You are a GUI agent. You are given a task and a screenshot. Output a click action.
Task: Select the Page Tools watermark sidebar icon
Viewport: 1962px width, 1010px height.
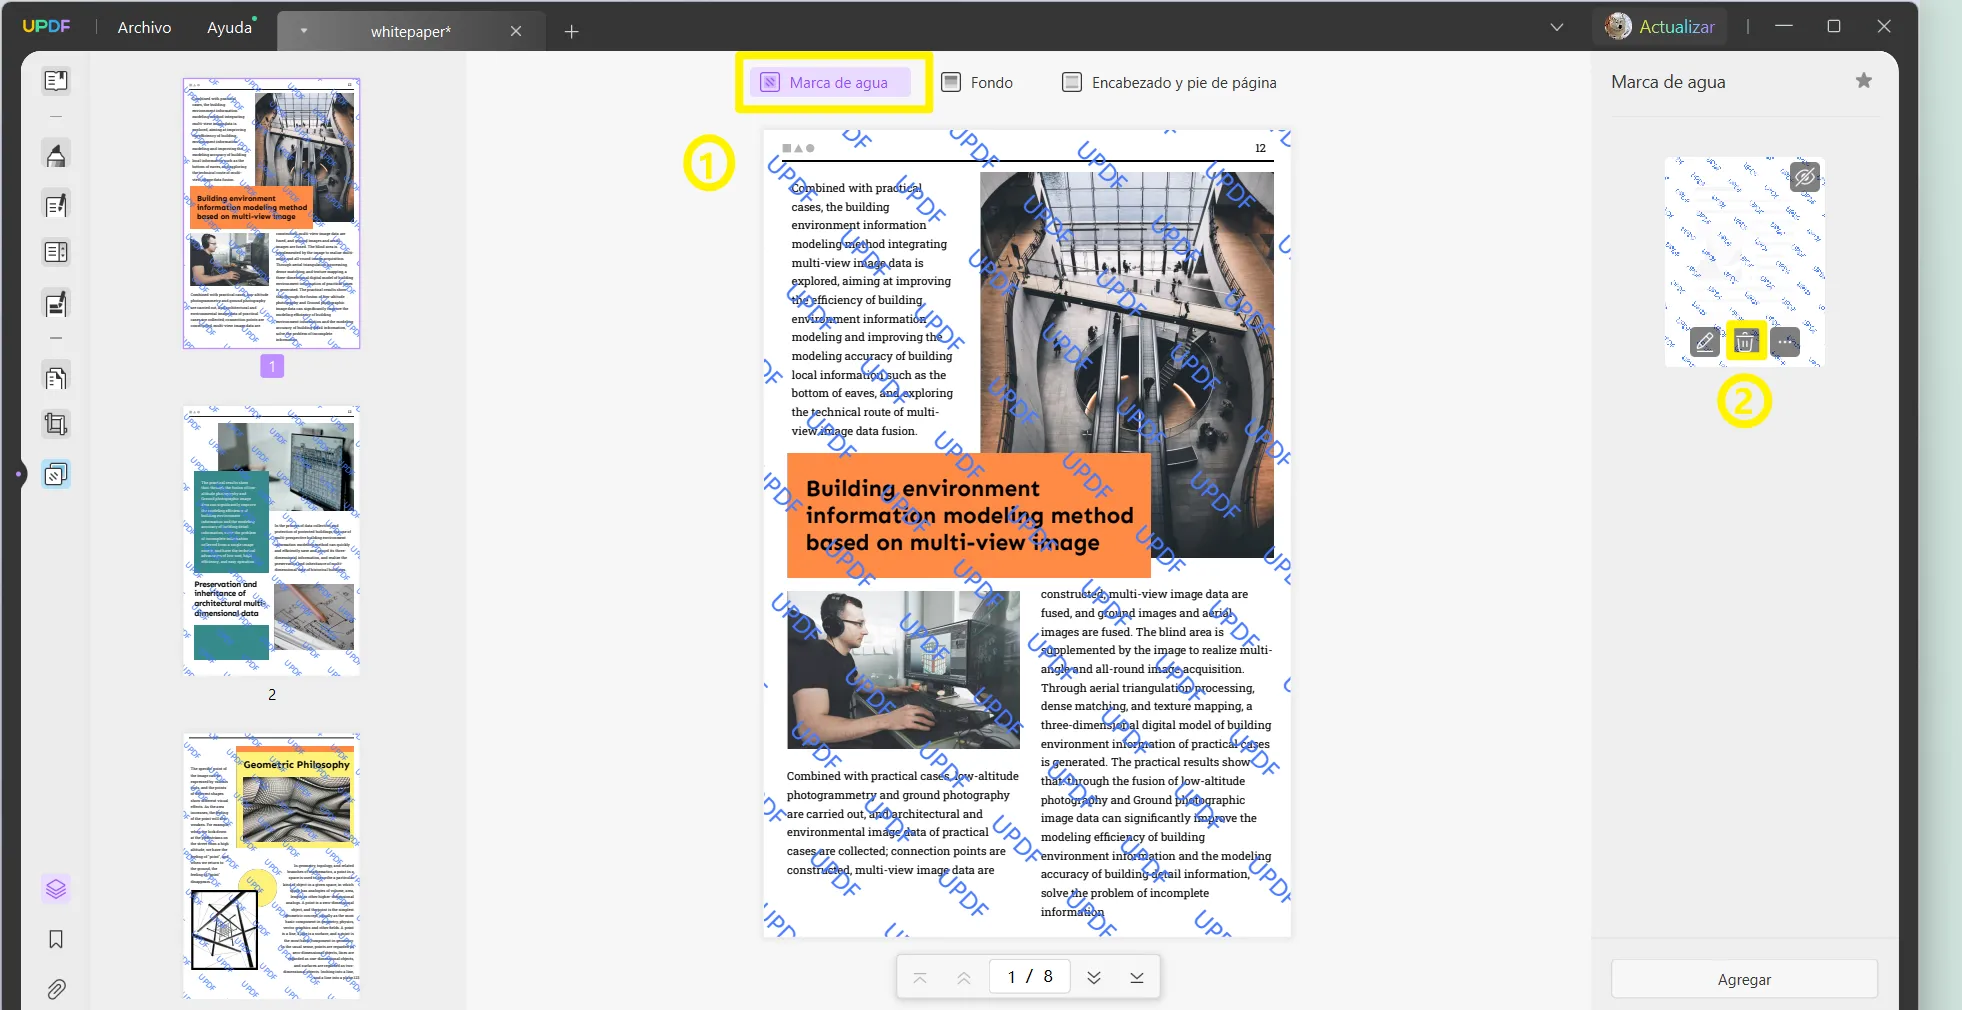pyautogui.click(x=56, y=474)
